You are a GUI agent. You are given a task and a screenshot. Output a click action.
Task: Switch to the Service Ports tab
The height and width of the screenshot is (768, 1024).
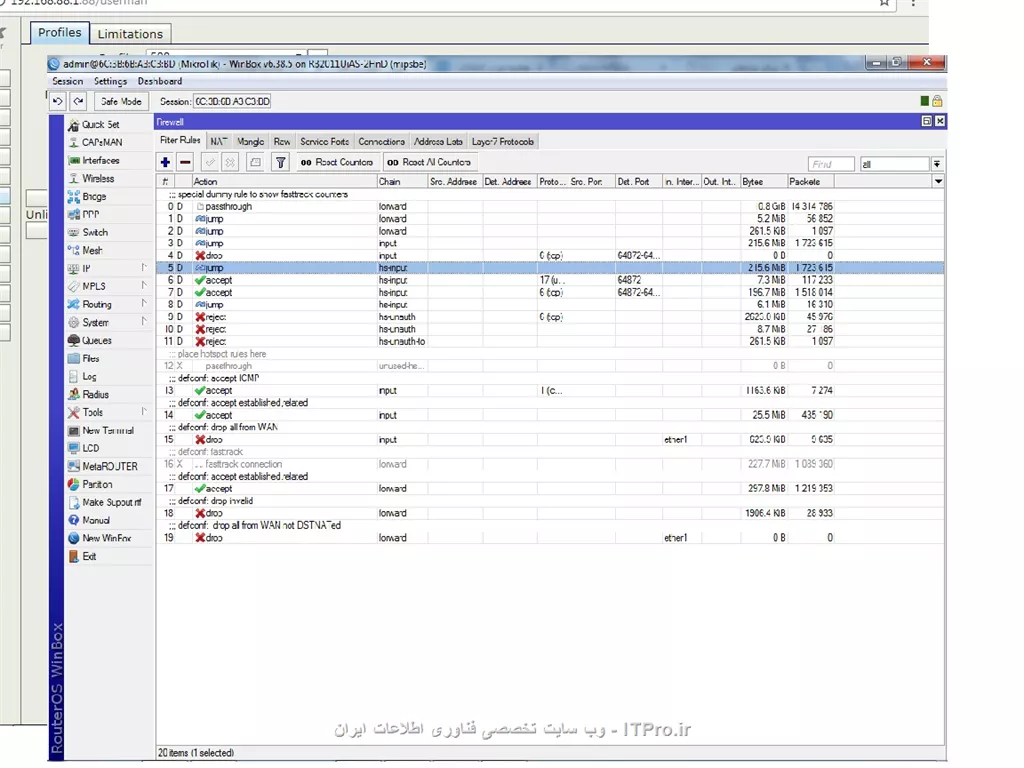[x=325, y=142]
